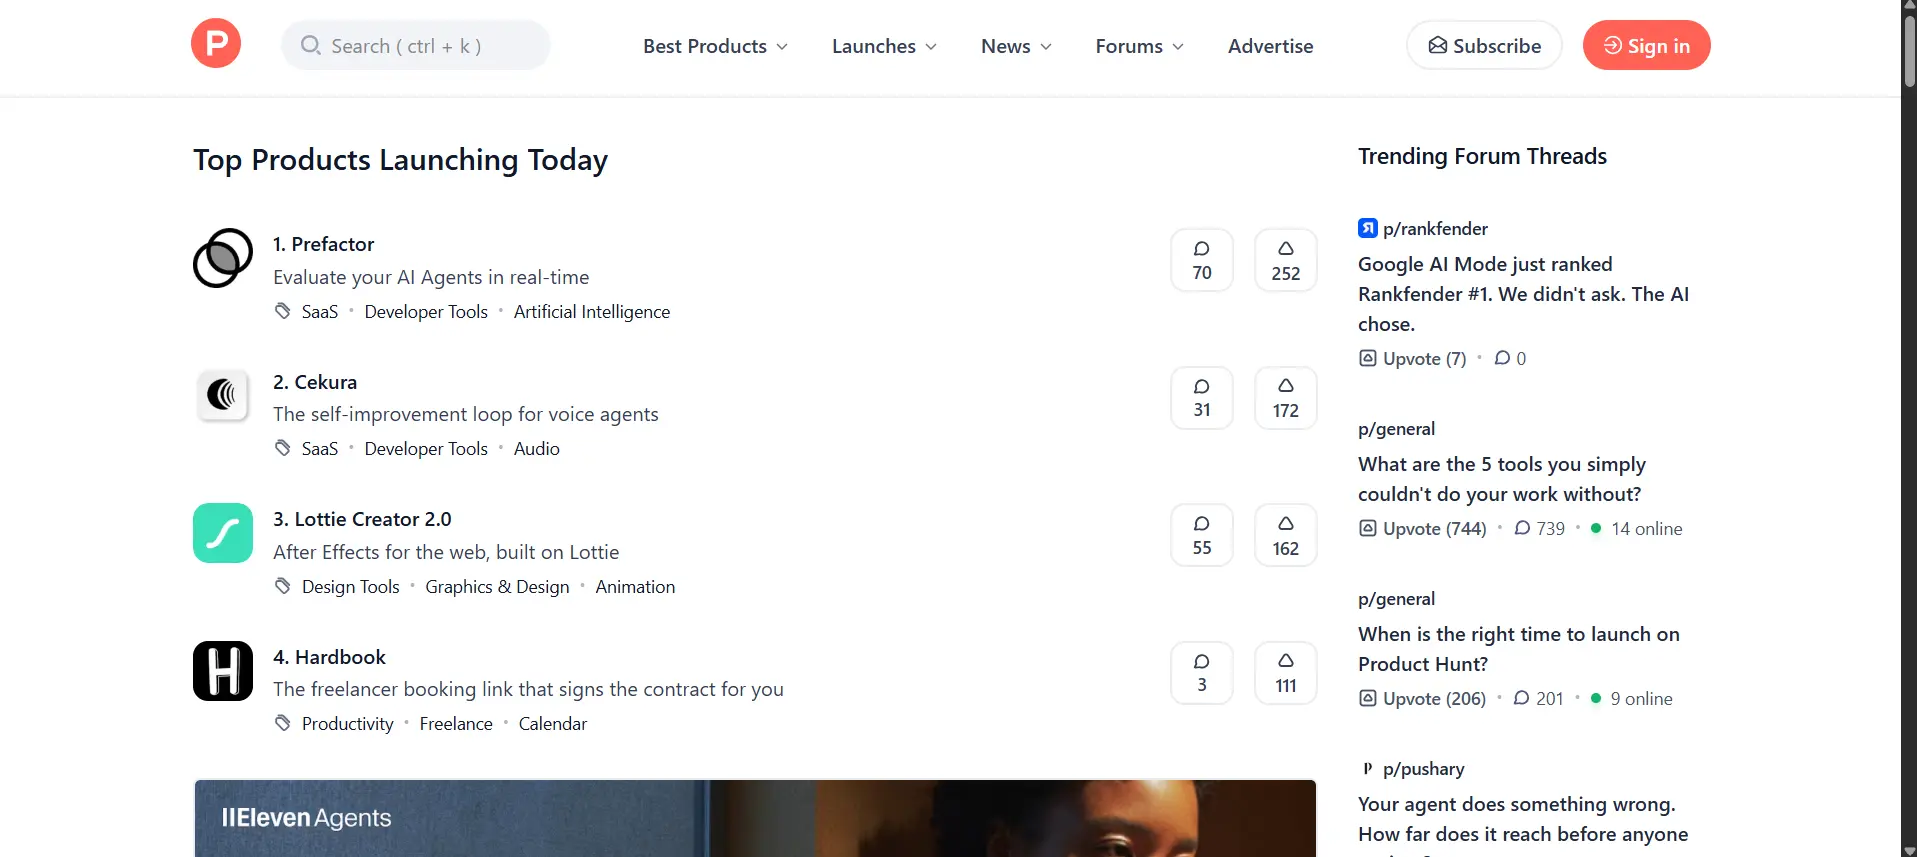Select the SaaS tag under Cekura

(x=320, y=449)
